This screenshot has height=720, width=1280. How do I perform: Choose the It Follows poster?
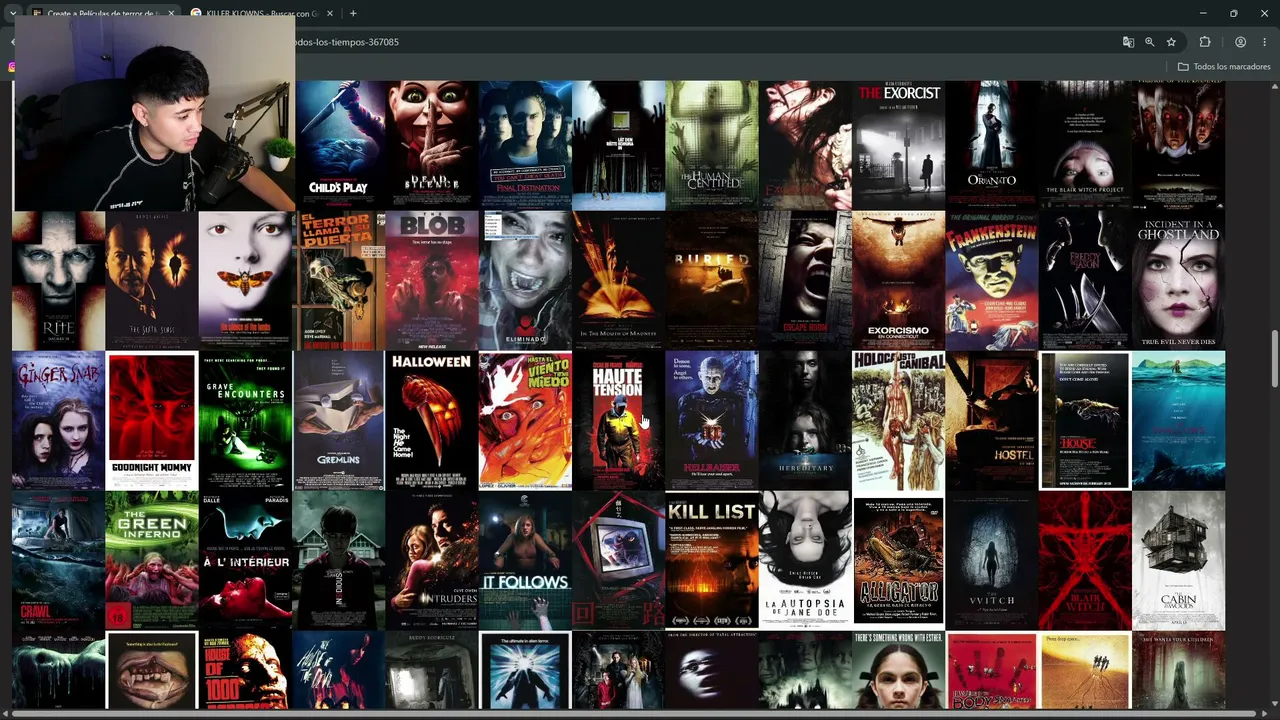tap(525, 561)
